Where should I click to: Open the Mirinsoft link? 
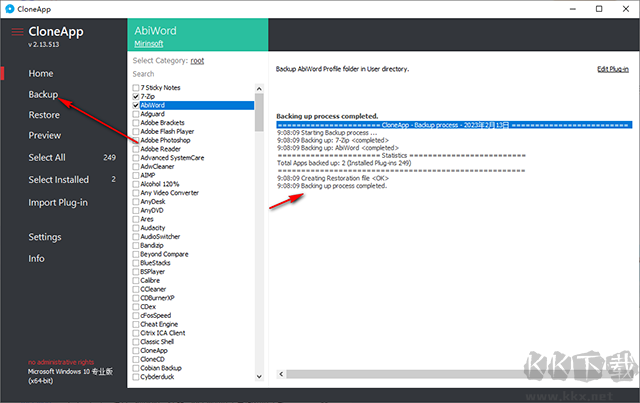[x=149, y=44]
